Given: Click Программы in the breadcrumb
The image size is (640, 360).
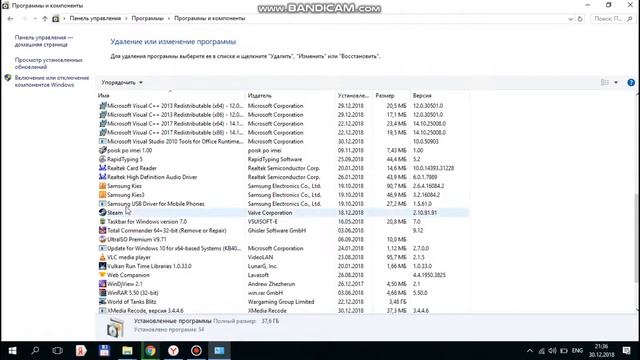Looking at the screenshot, I should click(x=147, y=18).
